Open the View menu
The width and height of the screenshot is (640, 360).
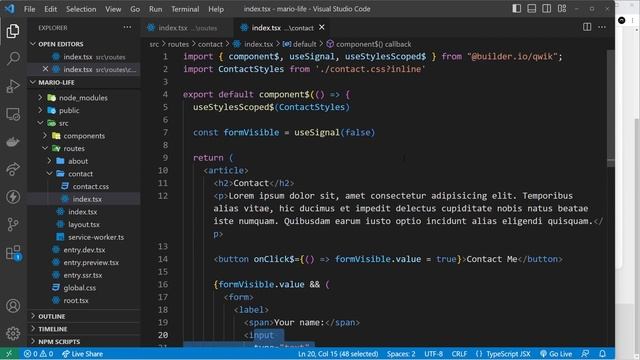(113, 9)
